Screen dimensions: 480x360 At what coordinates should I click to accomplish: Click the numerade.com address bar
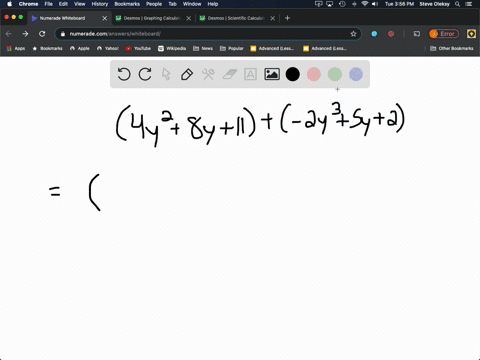click(x=208, y=34)
